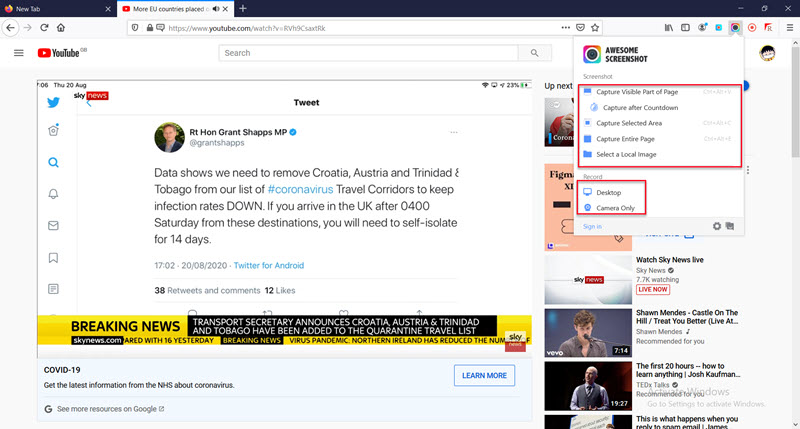Open feedback chat icon in popup
800x429 pixels.
pos(730,226)
